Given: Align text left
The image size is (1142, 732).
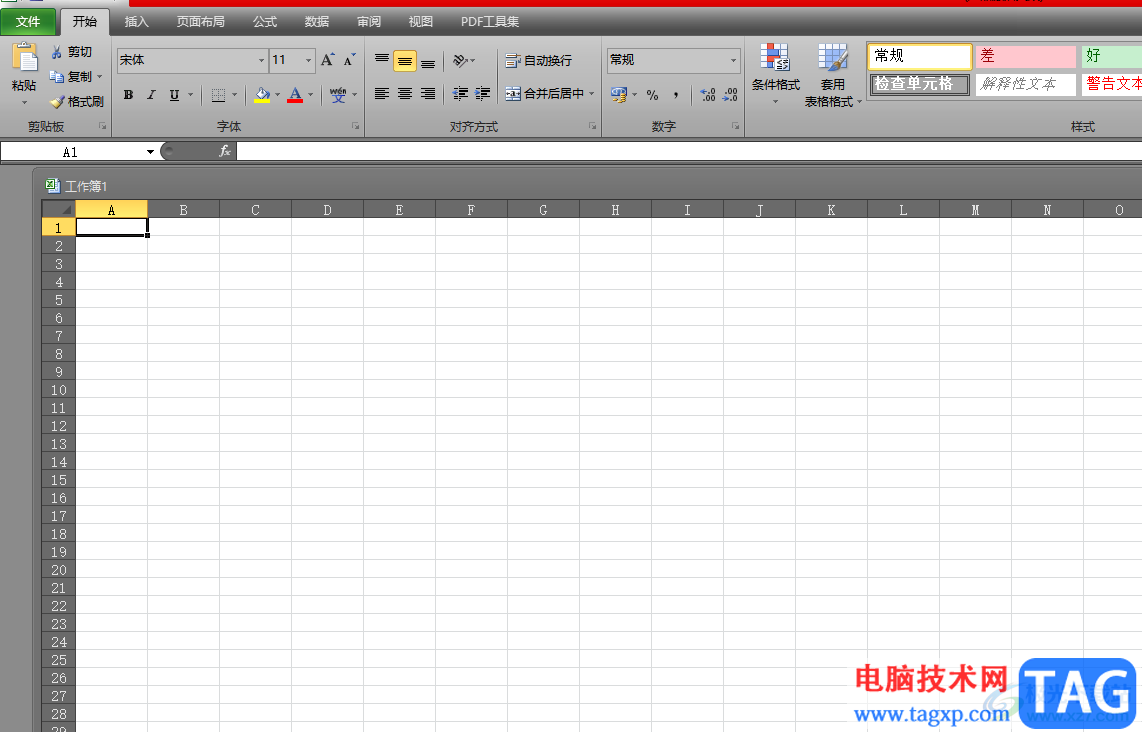Looking at the screenshot, I should pyautogui.click(x=382, y=94).
